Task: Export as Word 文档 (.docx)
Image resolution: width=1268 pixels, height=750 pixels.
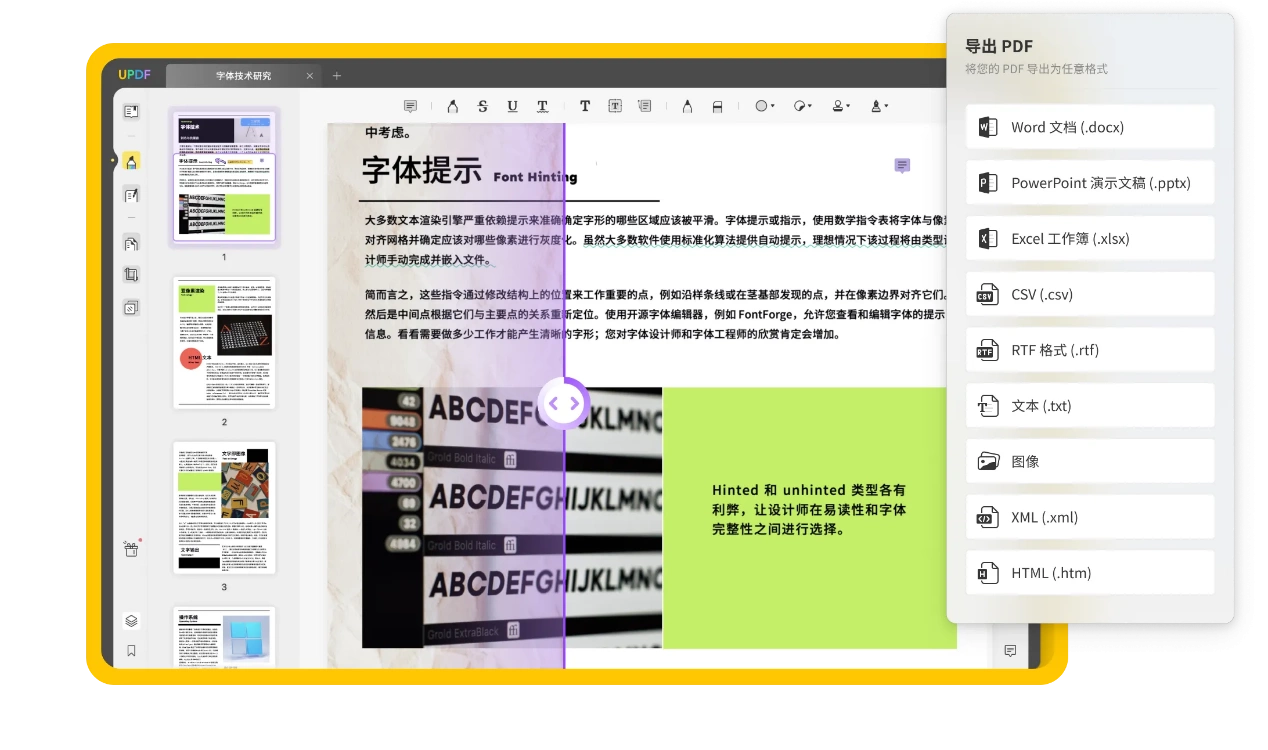Action: coord(1090,127)
